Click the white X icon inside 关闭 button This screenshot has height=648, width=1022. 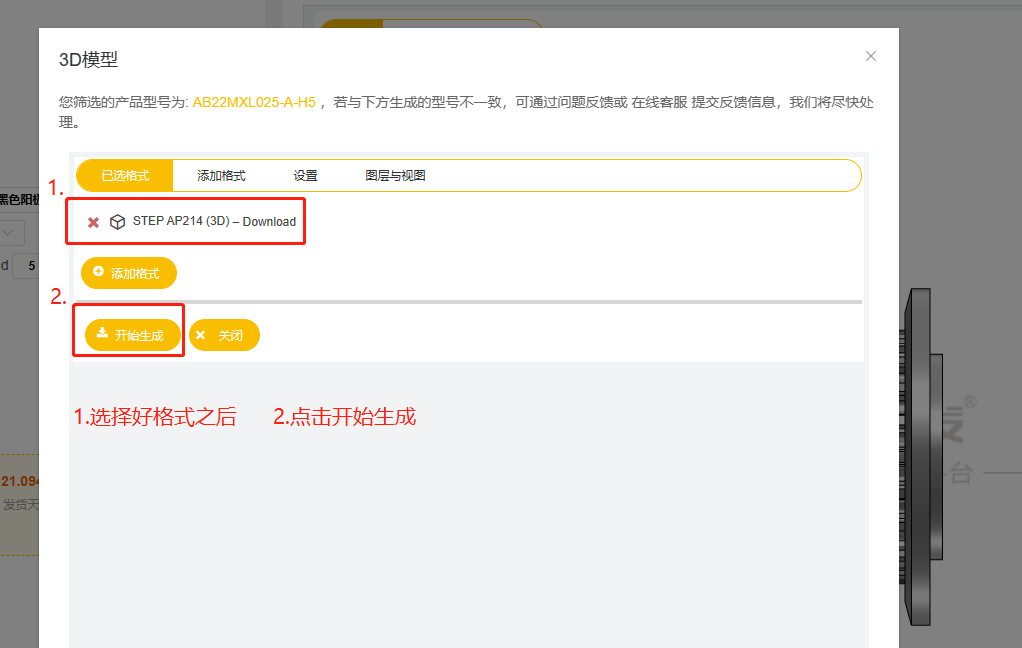point(200,335)
